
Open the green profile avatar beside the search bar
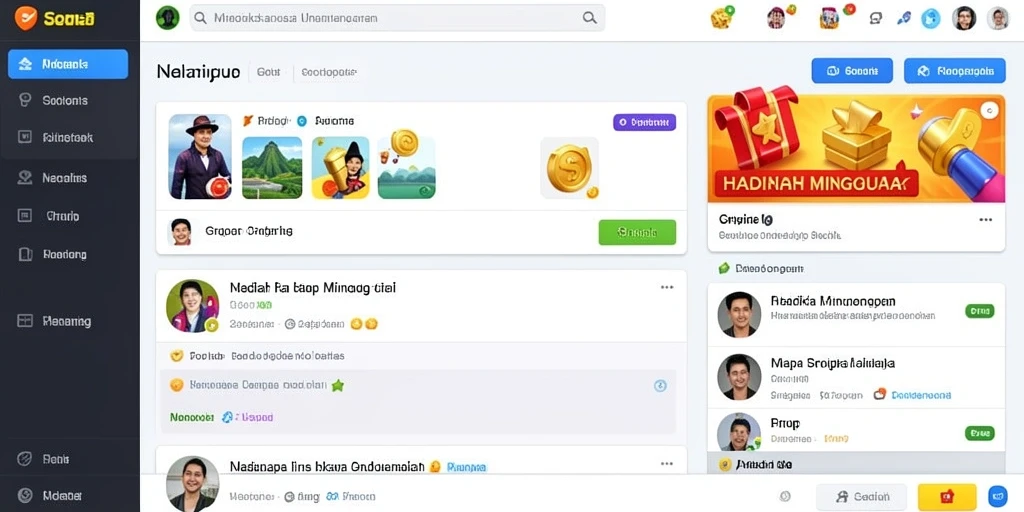click(168, 18)
